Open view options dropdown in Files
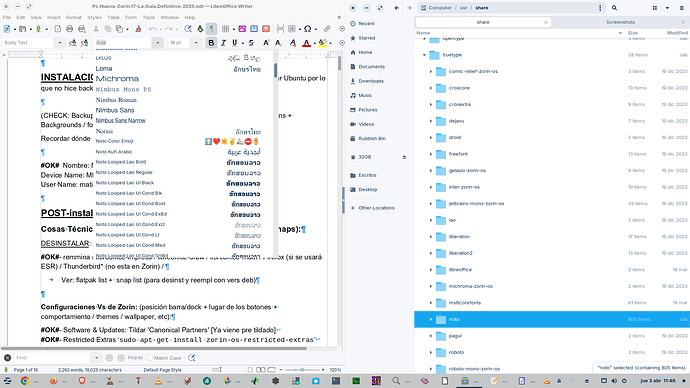The width and height of the screenshot is (690, 388). (667, 8)
